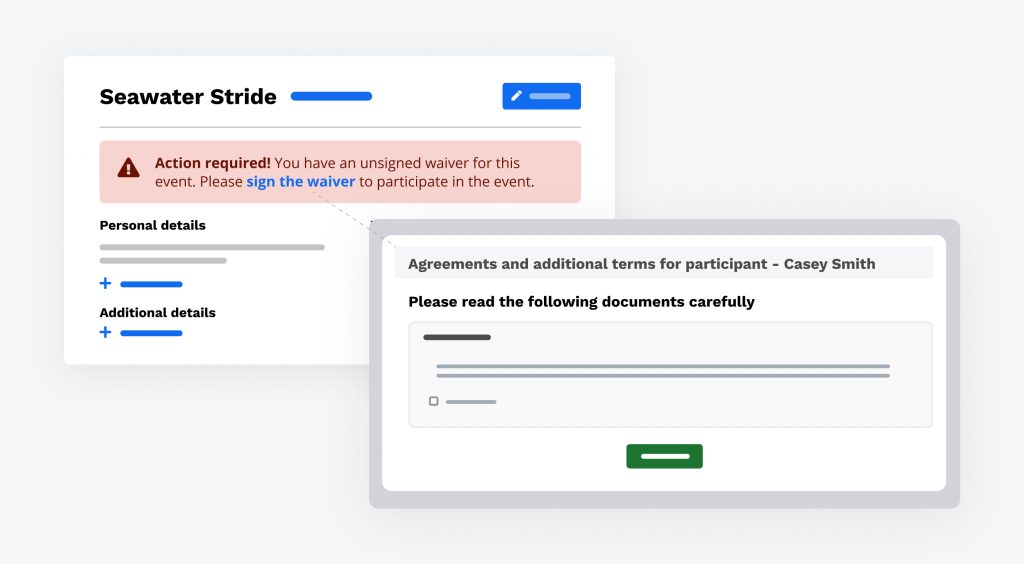This screenshot has width=1024, height=564.
Task: Click the gray document text lines
Action: (662, 371)
